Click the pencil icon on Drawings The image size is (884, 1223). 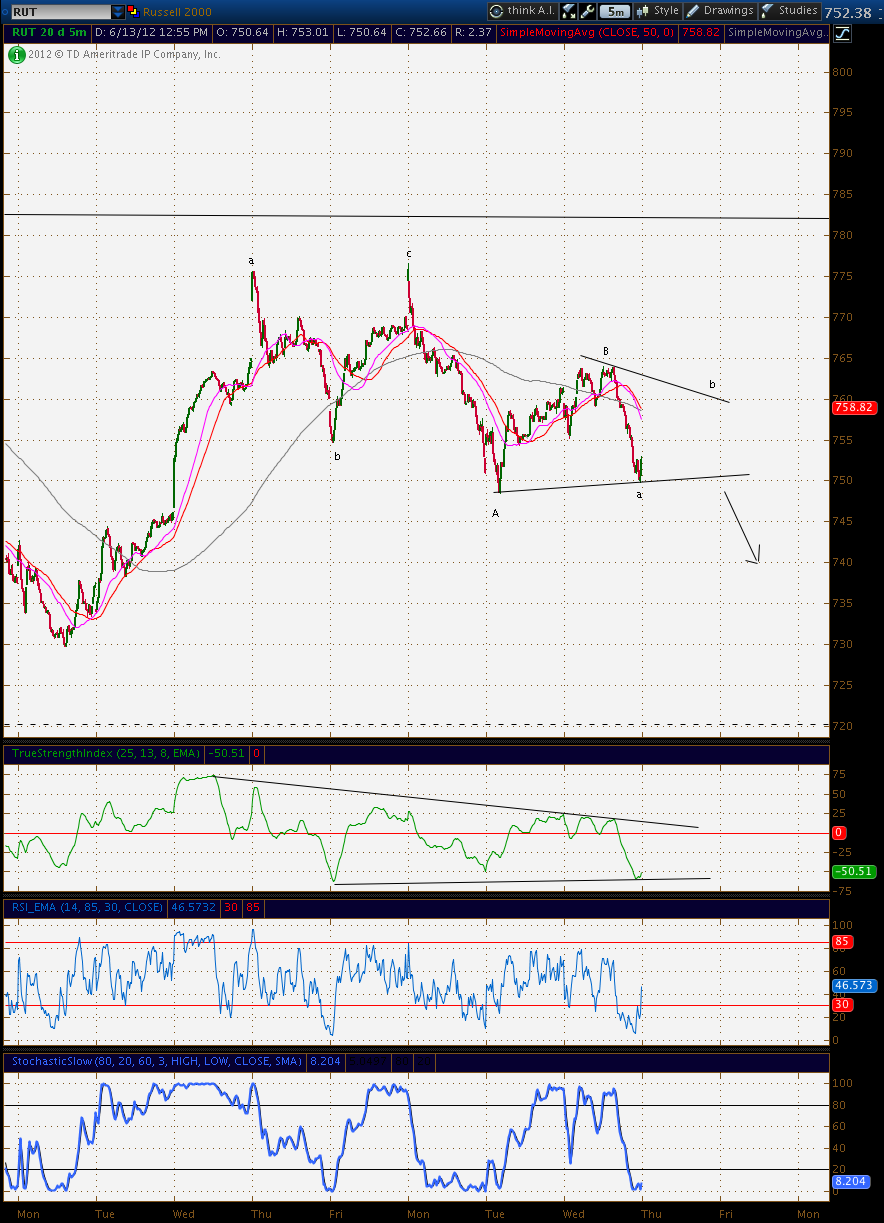click(693, 11)
